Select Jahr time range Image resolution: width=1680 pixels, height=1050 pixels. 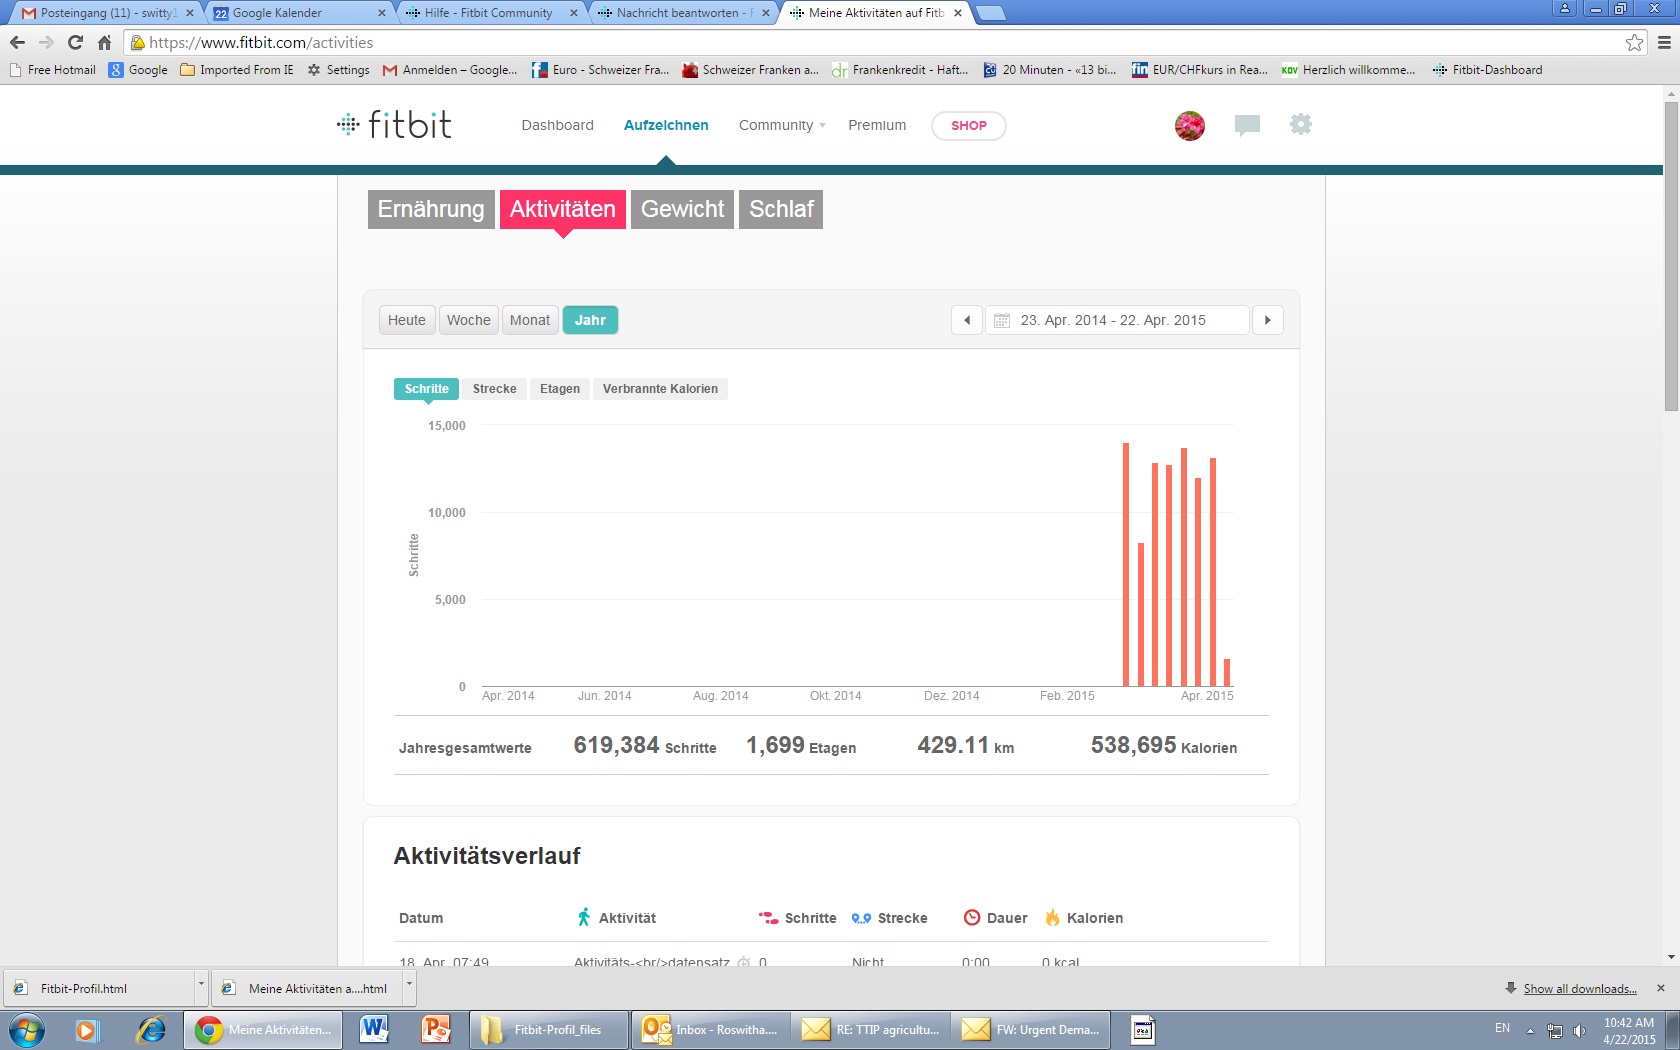click(x=590, y=320)
